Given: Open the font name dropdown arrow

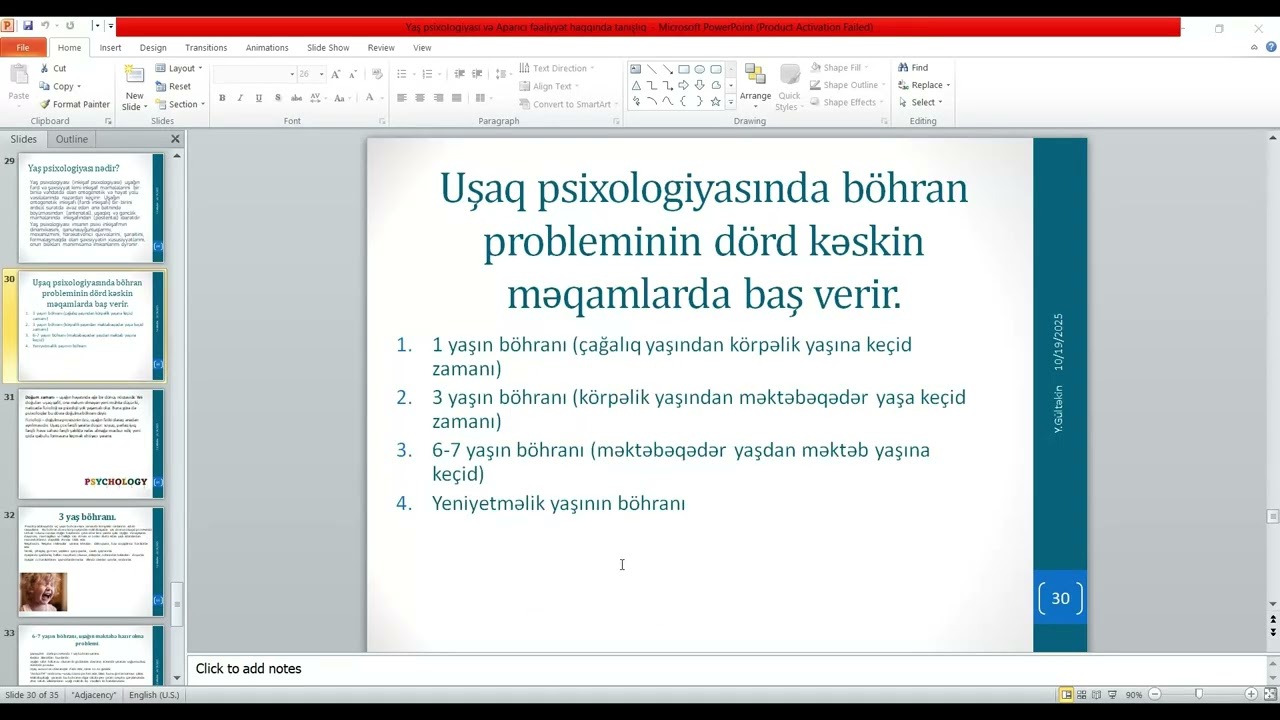Looking at the screenshot, I should [292, 74].
